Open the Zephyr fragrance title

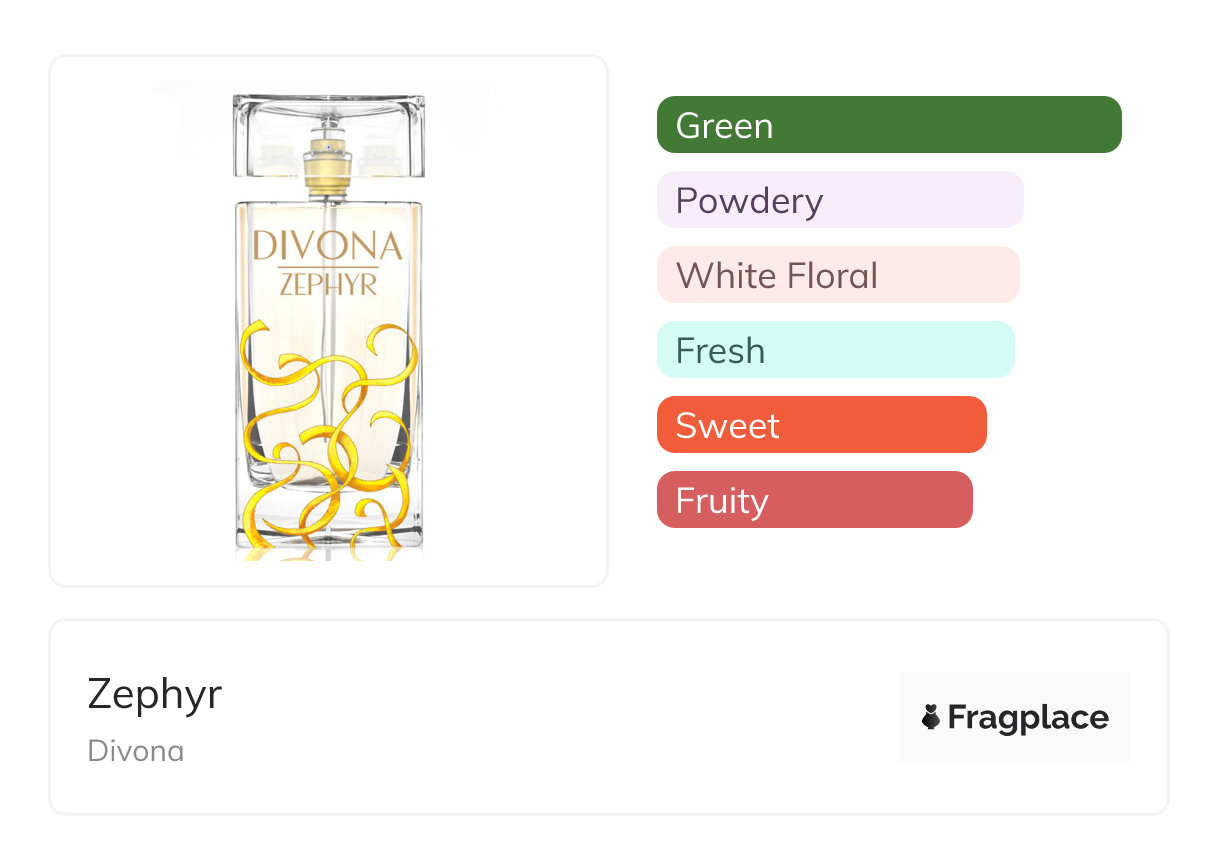[155, 694]
